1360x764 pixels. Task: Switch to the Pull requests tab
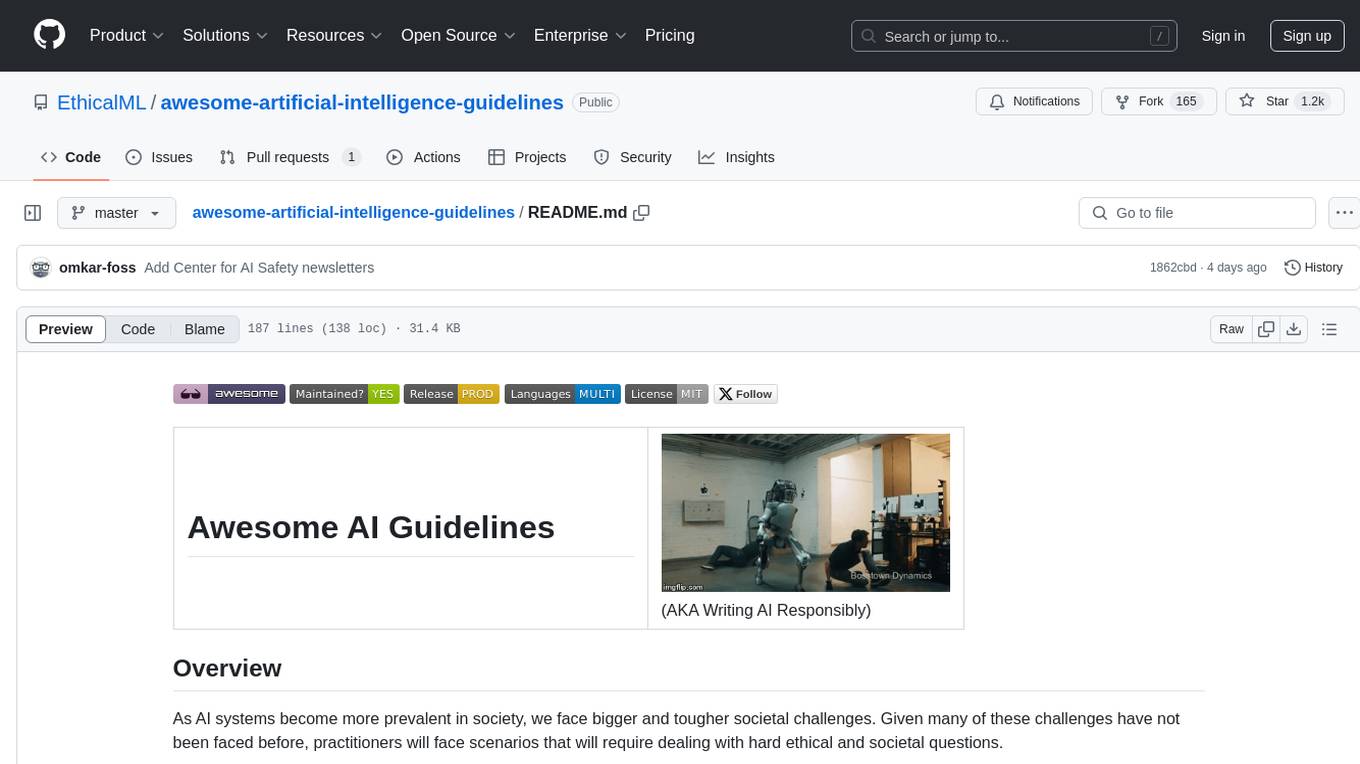click(x=289, y=157)
